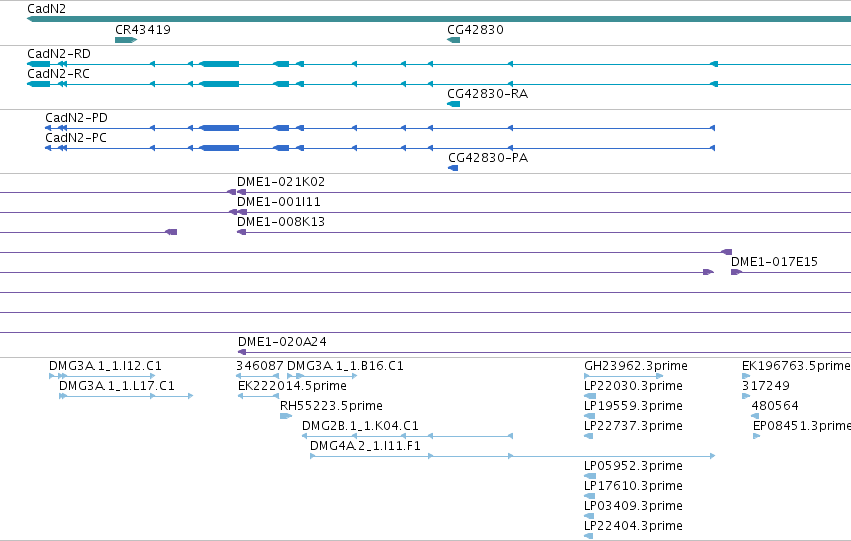Select the 346087 feature label
This screenshot has height=541, width=851.
coord(259,366)
